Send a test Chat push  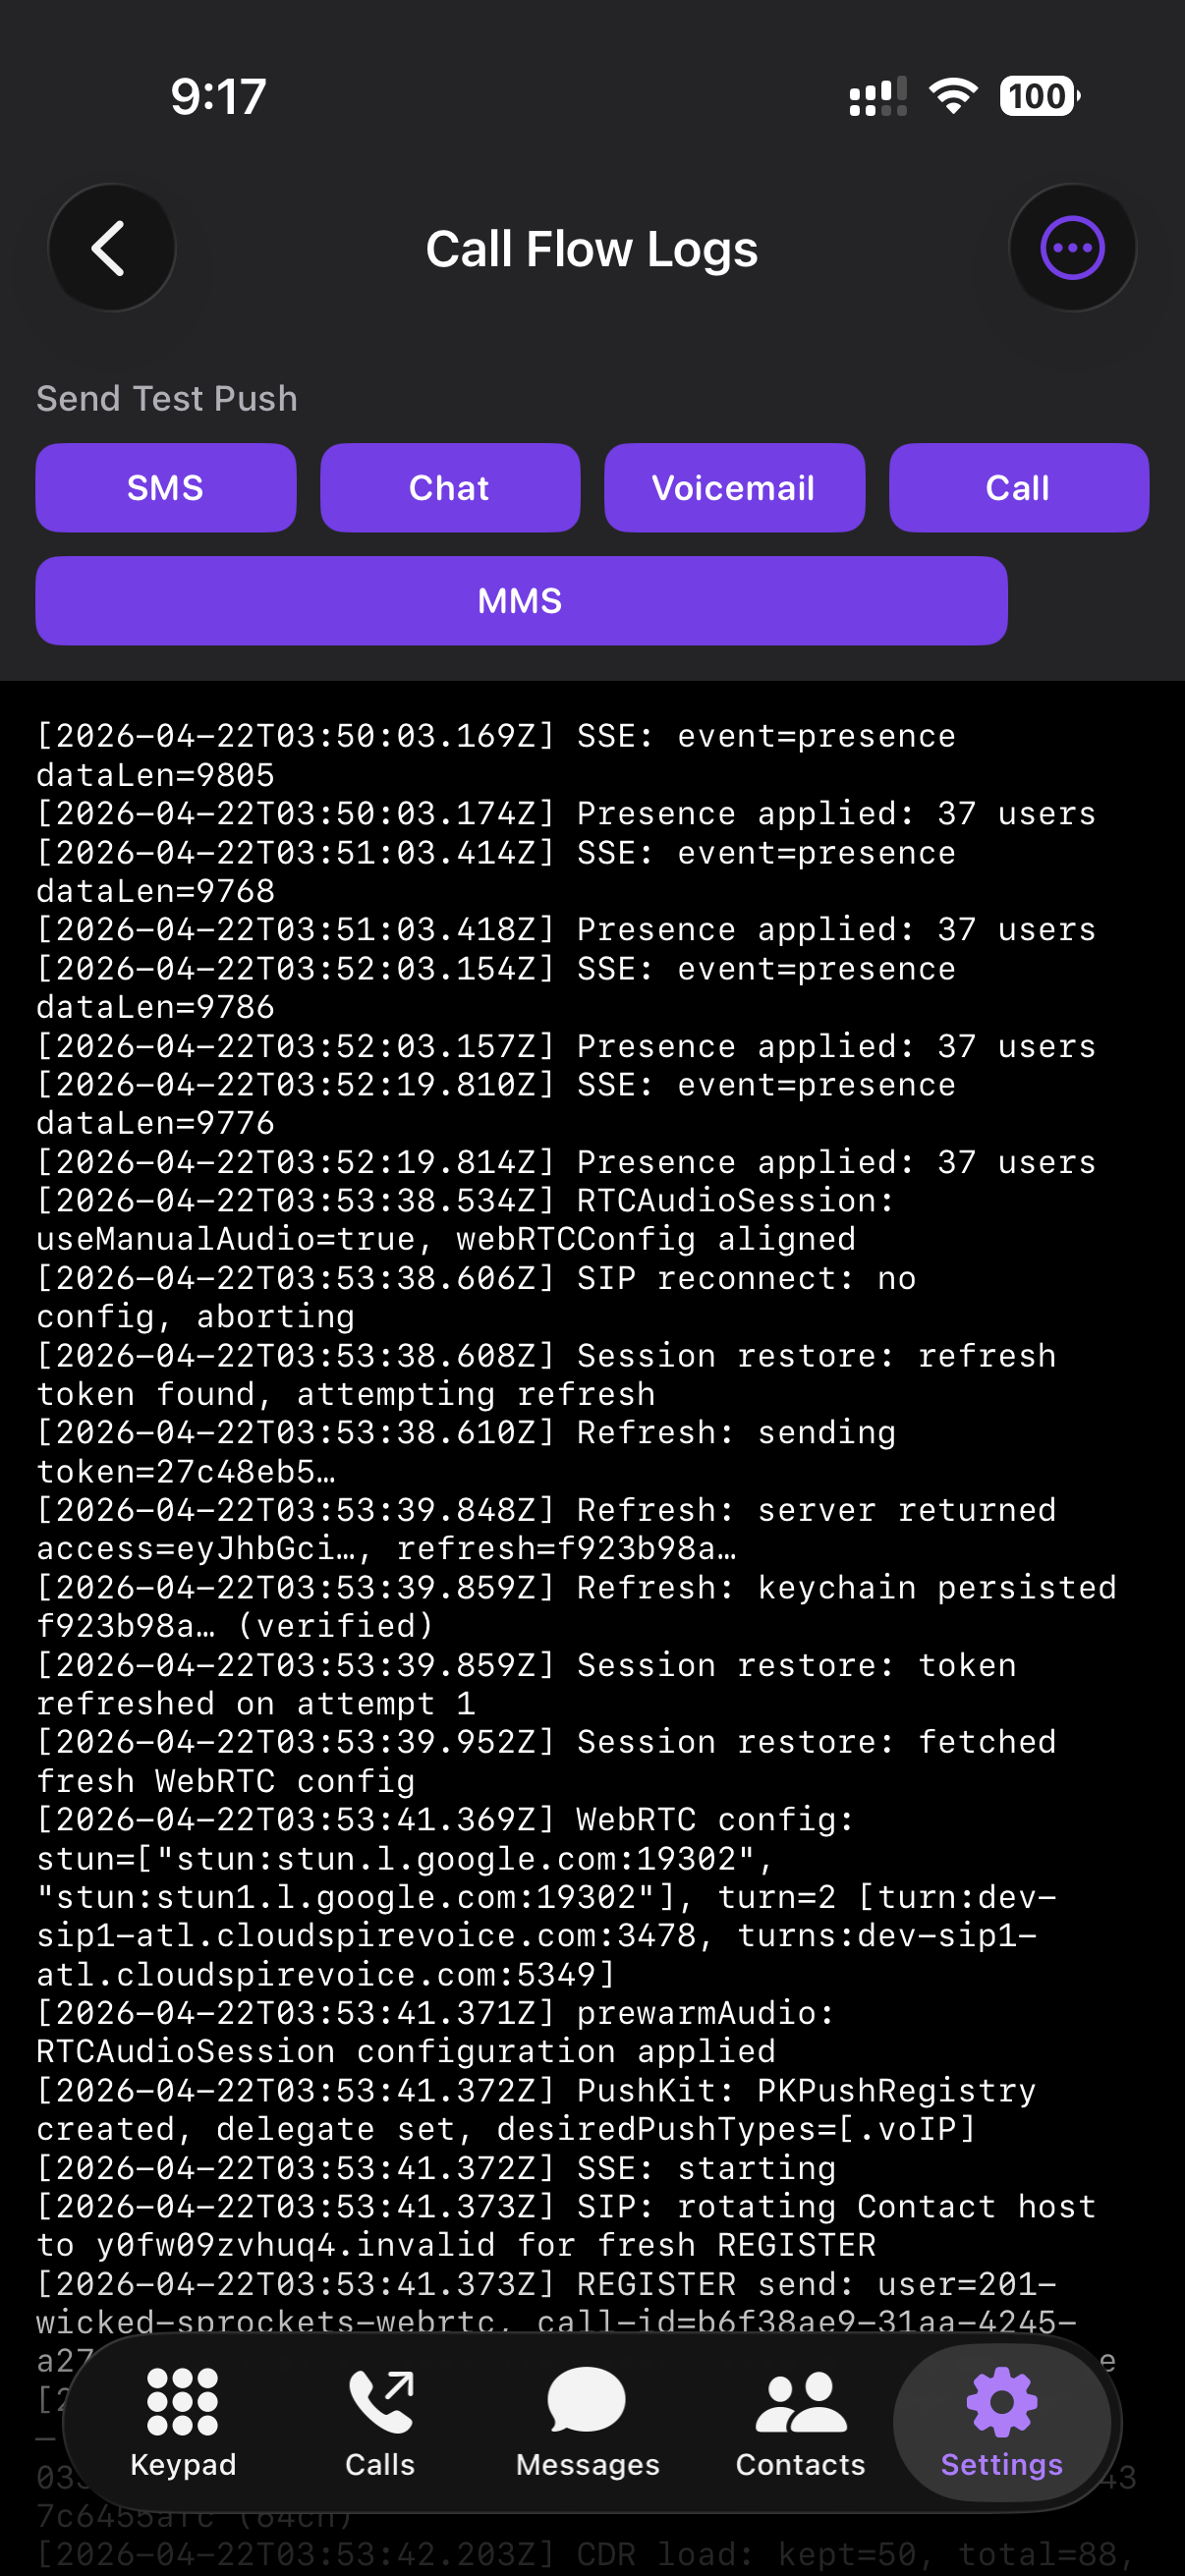[x=450, y=487]
